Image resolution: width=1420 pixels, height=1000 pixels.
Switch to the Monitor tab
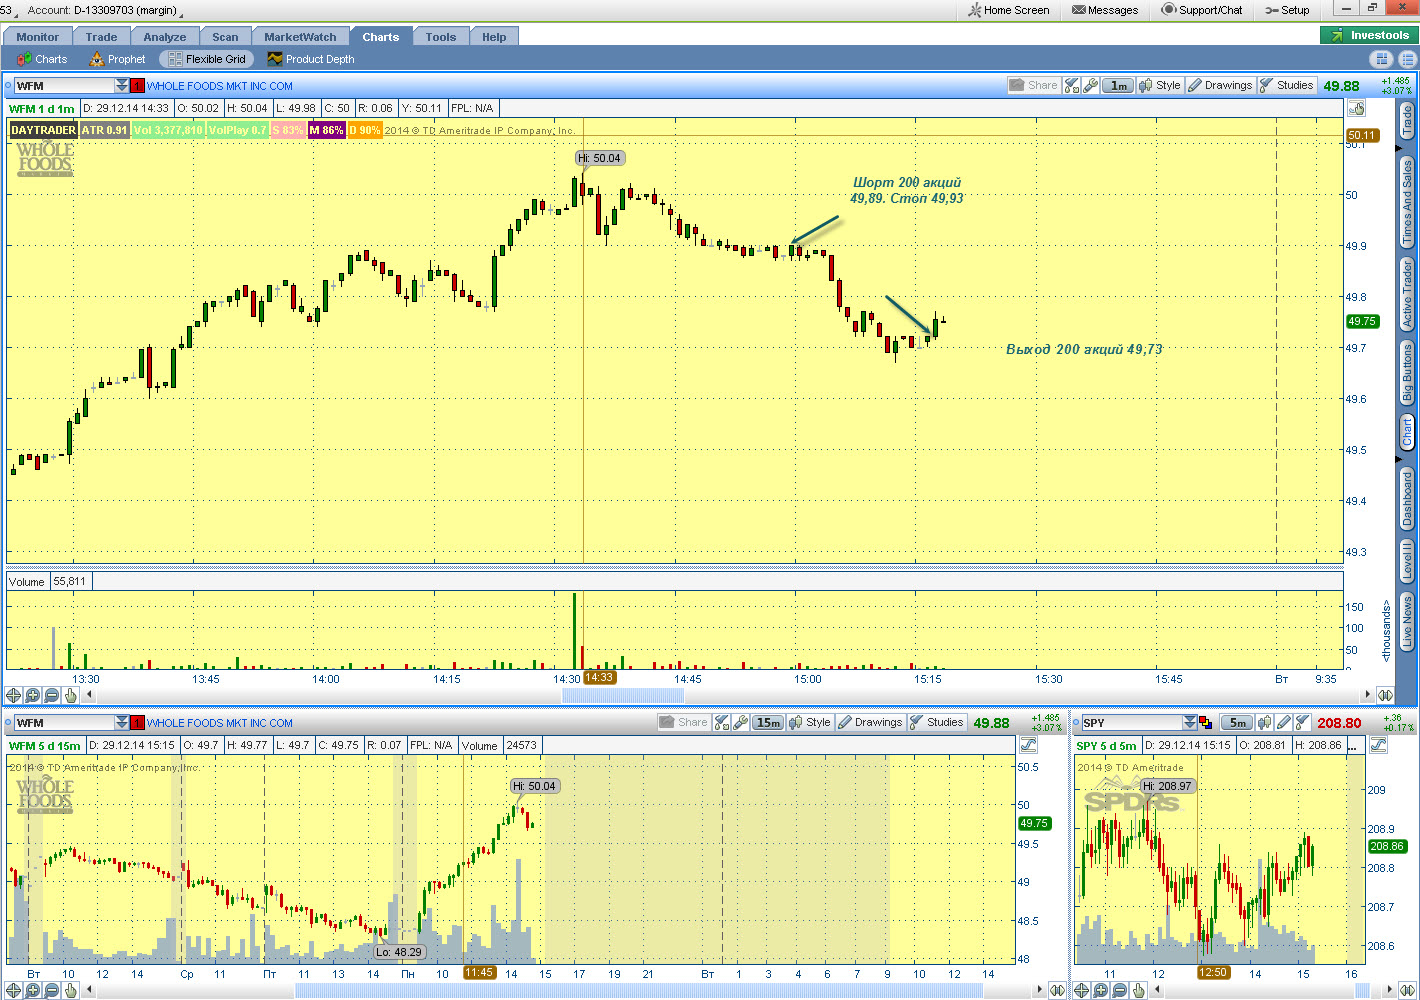[x=37, y=37]
